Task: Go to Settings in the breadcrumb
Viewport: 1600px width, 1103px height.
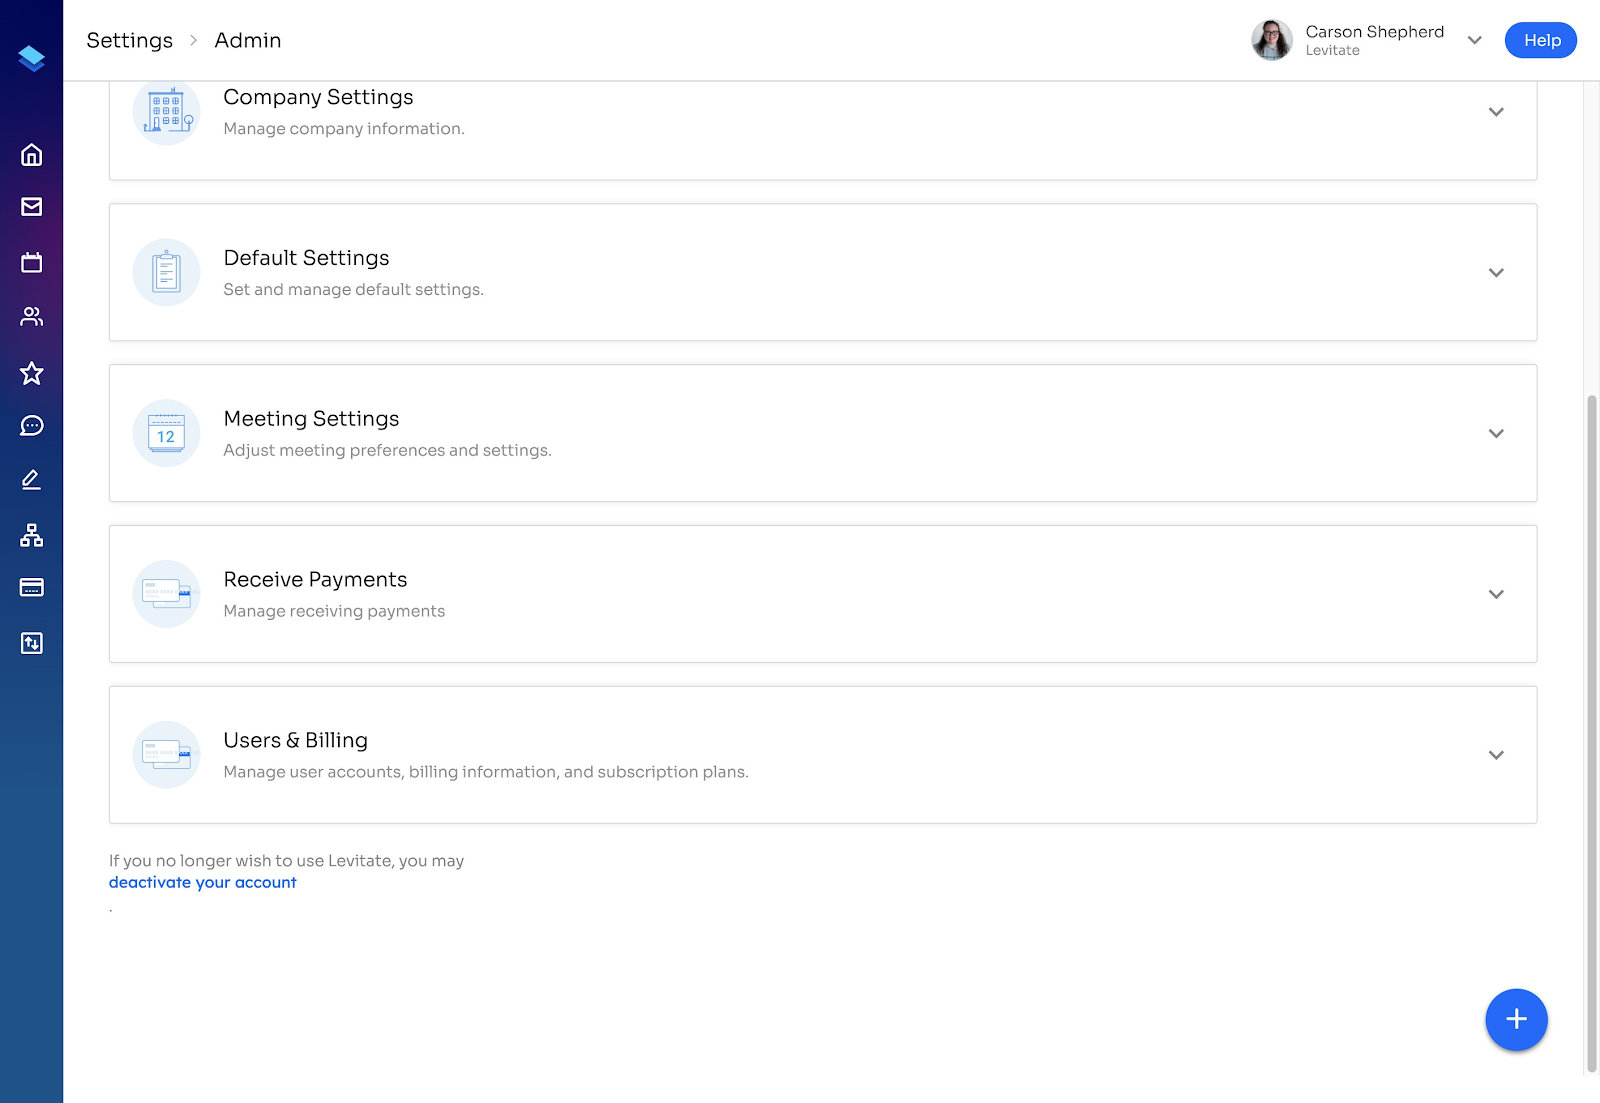Action: point(130,40)
